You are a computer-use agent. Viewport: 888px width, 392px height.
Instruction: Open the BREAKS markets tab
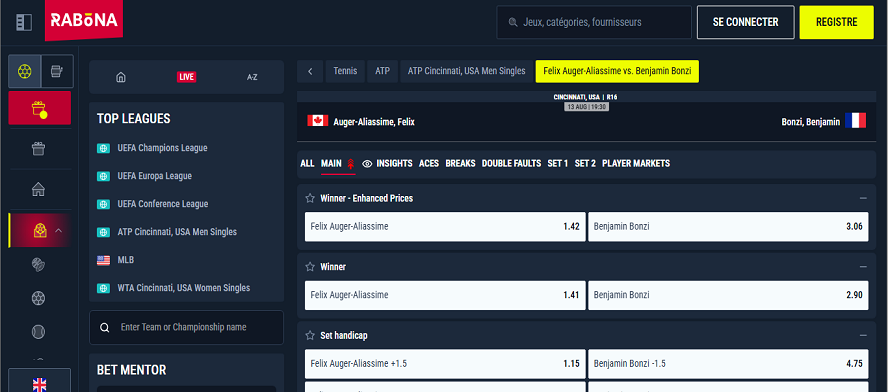click(460, 163)
